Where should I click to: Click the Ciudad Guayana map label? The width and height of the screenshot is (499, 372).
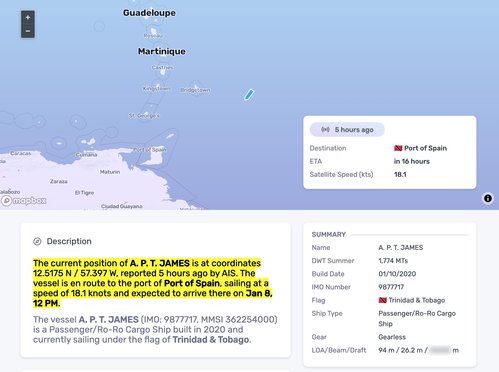pos(122,206)
